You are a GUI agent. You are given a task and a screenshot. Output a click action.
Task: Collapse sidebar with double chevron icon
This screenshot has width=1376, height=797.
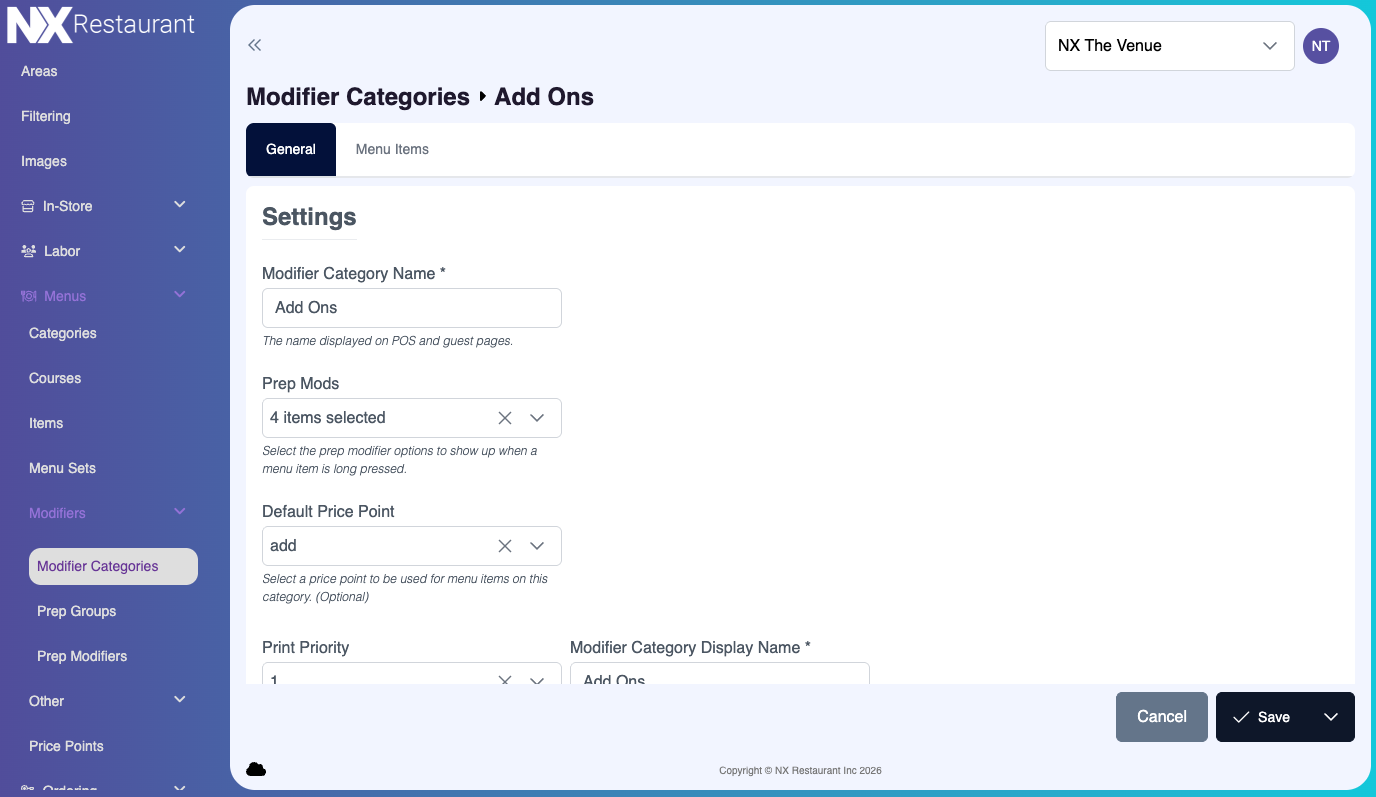tap(255, 45)
